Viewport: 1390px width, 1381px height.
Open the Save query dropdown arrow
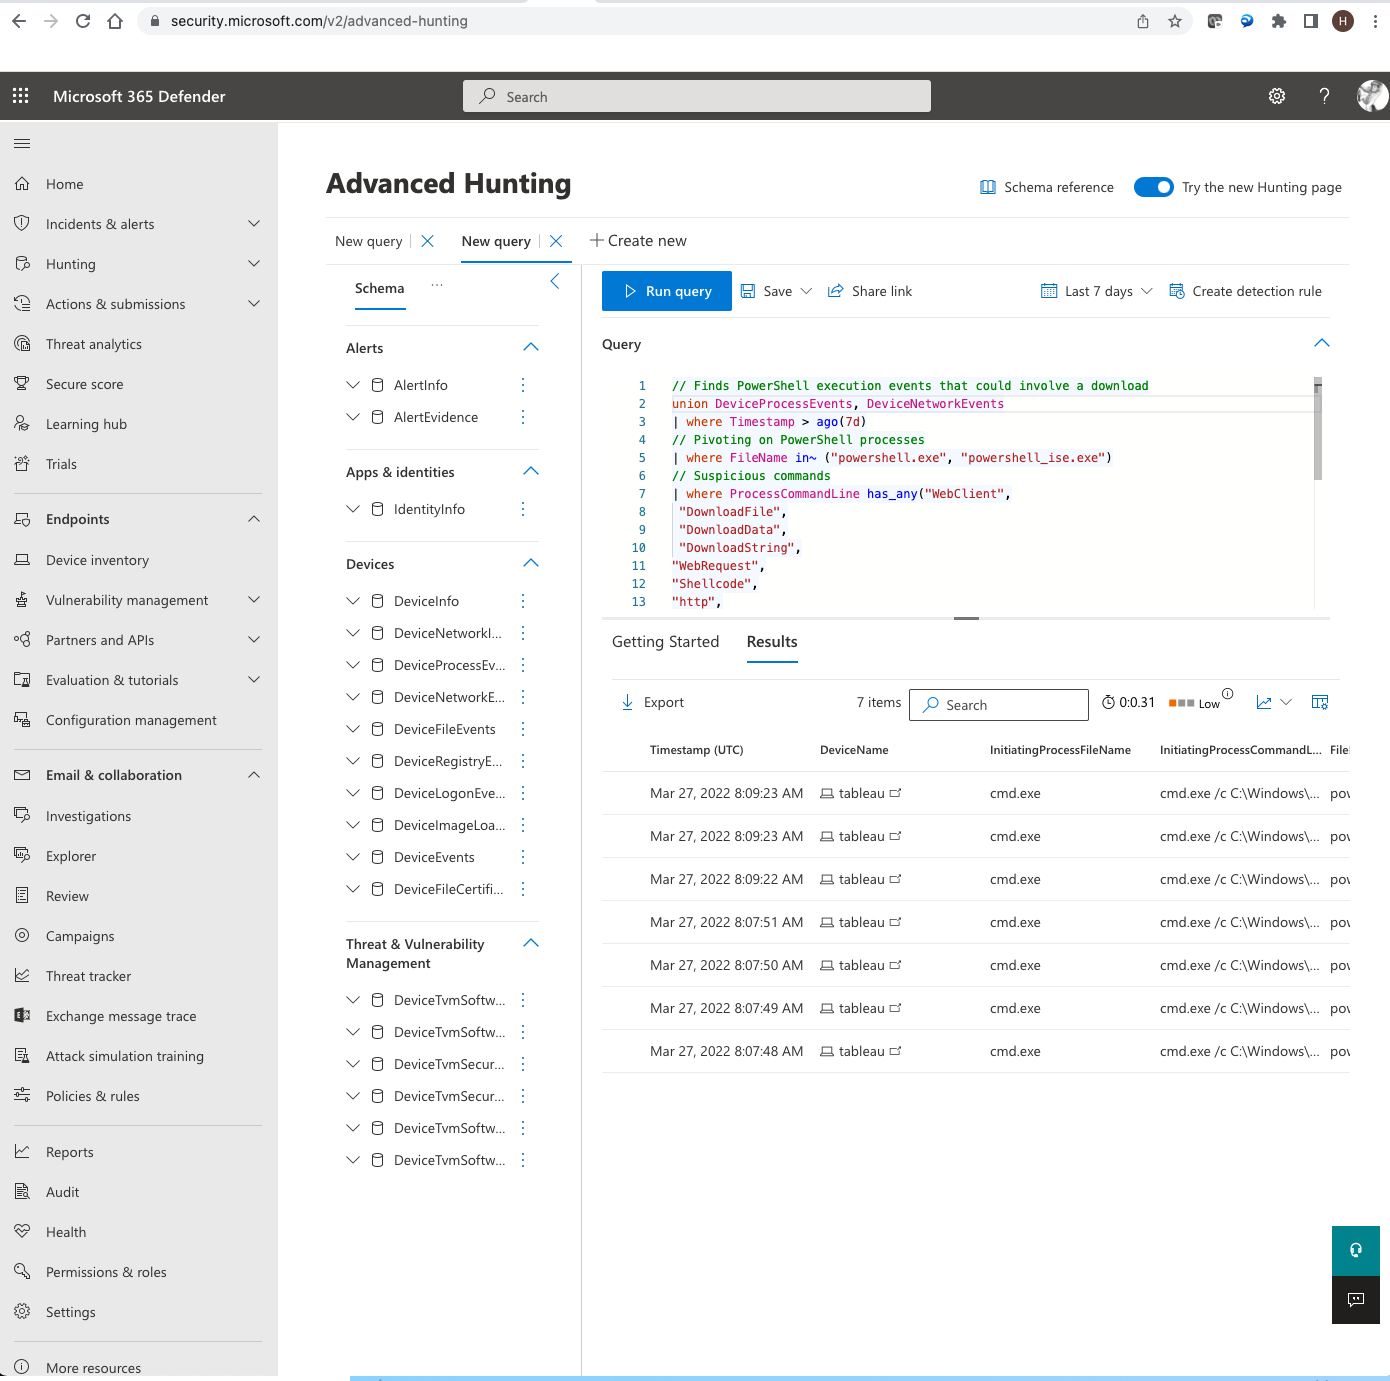coord(806,291)
